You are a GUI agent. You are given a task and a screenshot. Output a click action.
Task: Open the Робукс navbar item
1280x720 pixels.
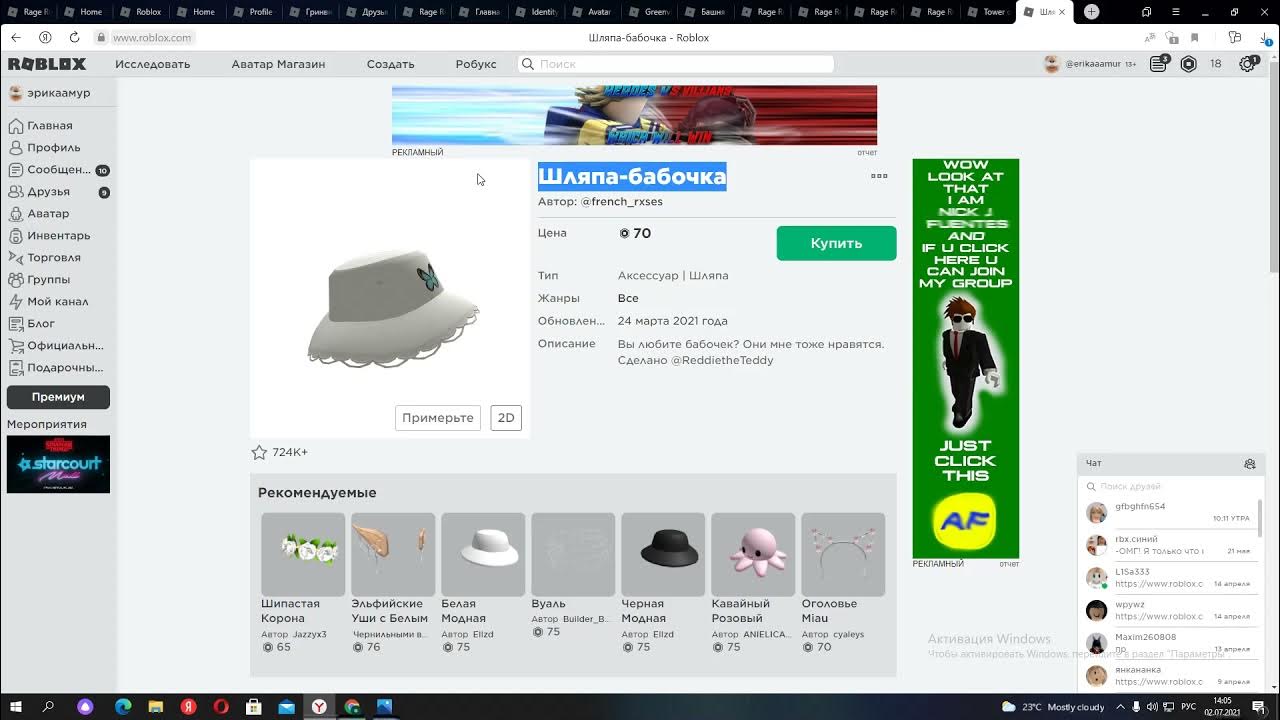(476, 64)
